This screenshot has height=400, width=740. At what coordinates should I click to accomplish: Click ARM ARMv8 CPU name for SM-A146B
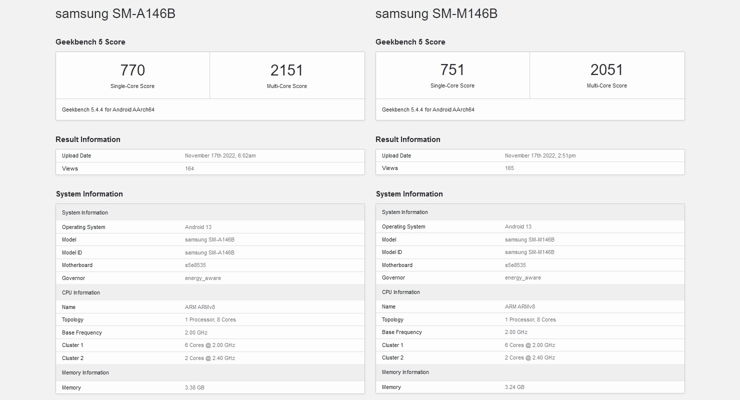(x=200, y=307)
